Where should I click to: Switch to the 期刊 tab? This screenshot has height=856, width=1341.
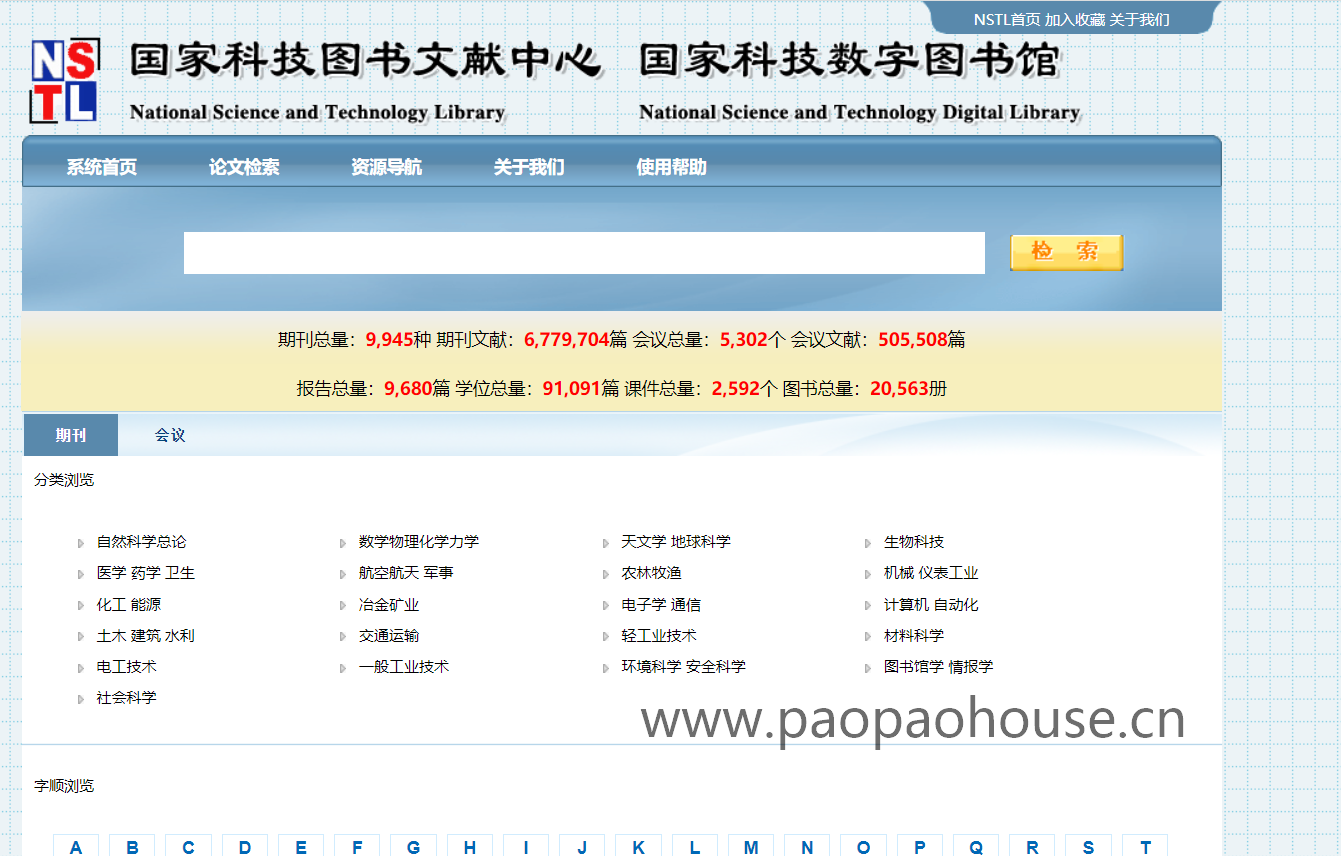[x=70, y=435]
